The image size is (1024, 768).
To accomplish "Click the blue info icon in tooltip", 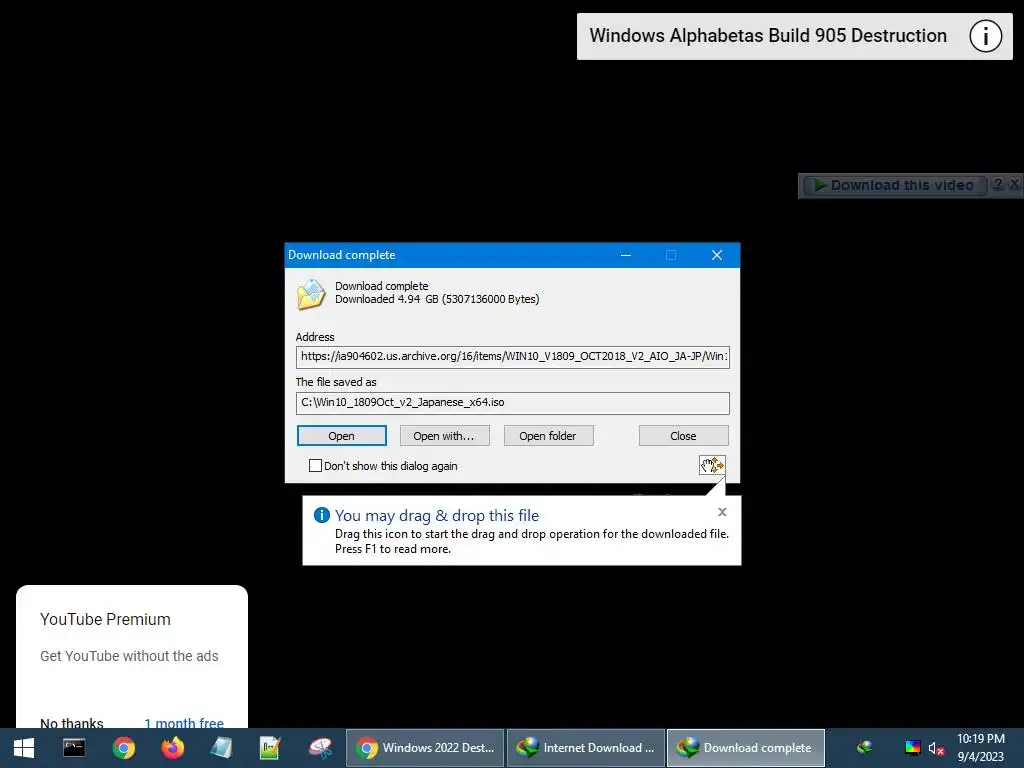I will pos(322,515).
